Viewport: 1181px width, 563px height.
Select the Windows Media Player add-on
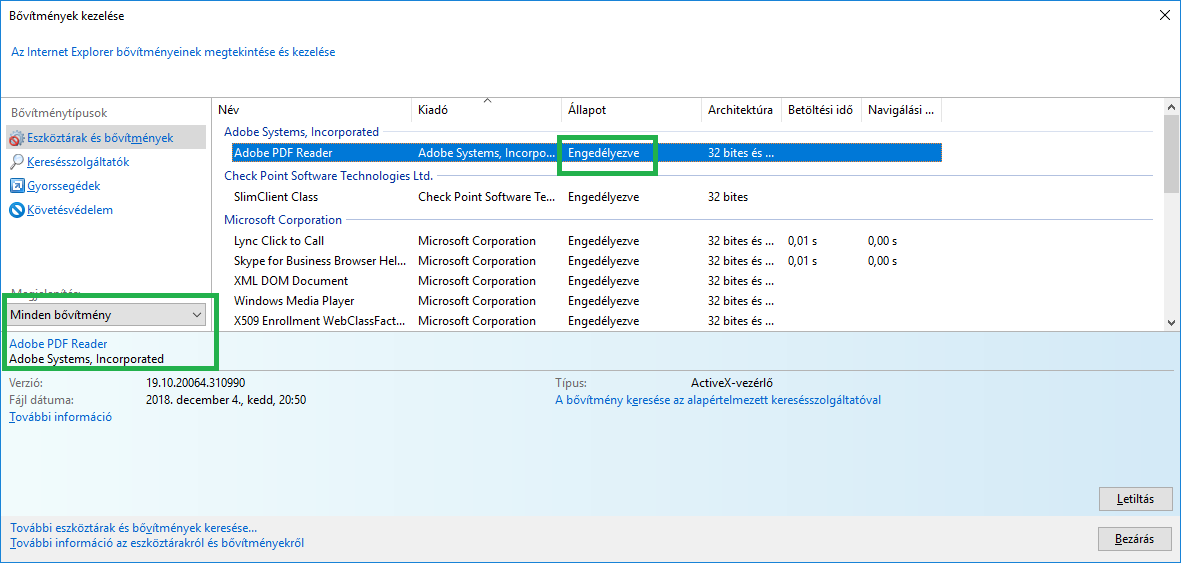tap(294, 301)
